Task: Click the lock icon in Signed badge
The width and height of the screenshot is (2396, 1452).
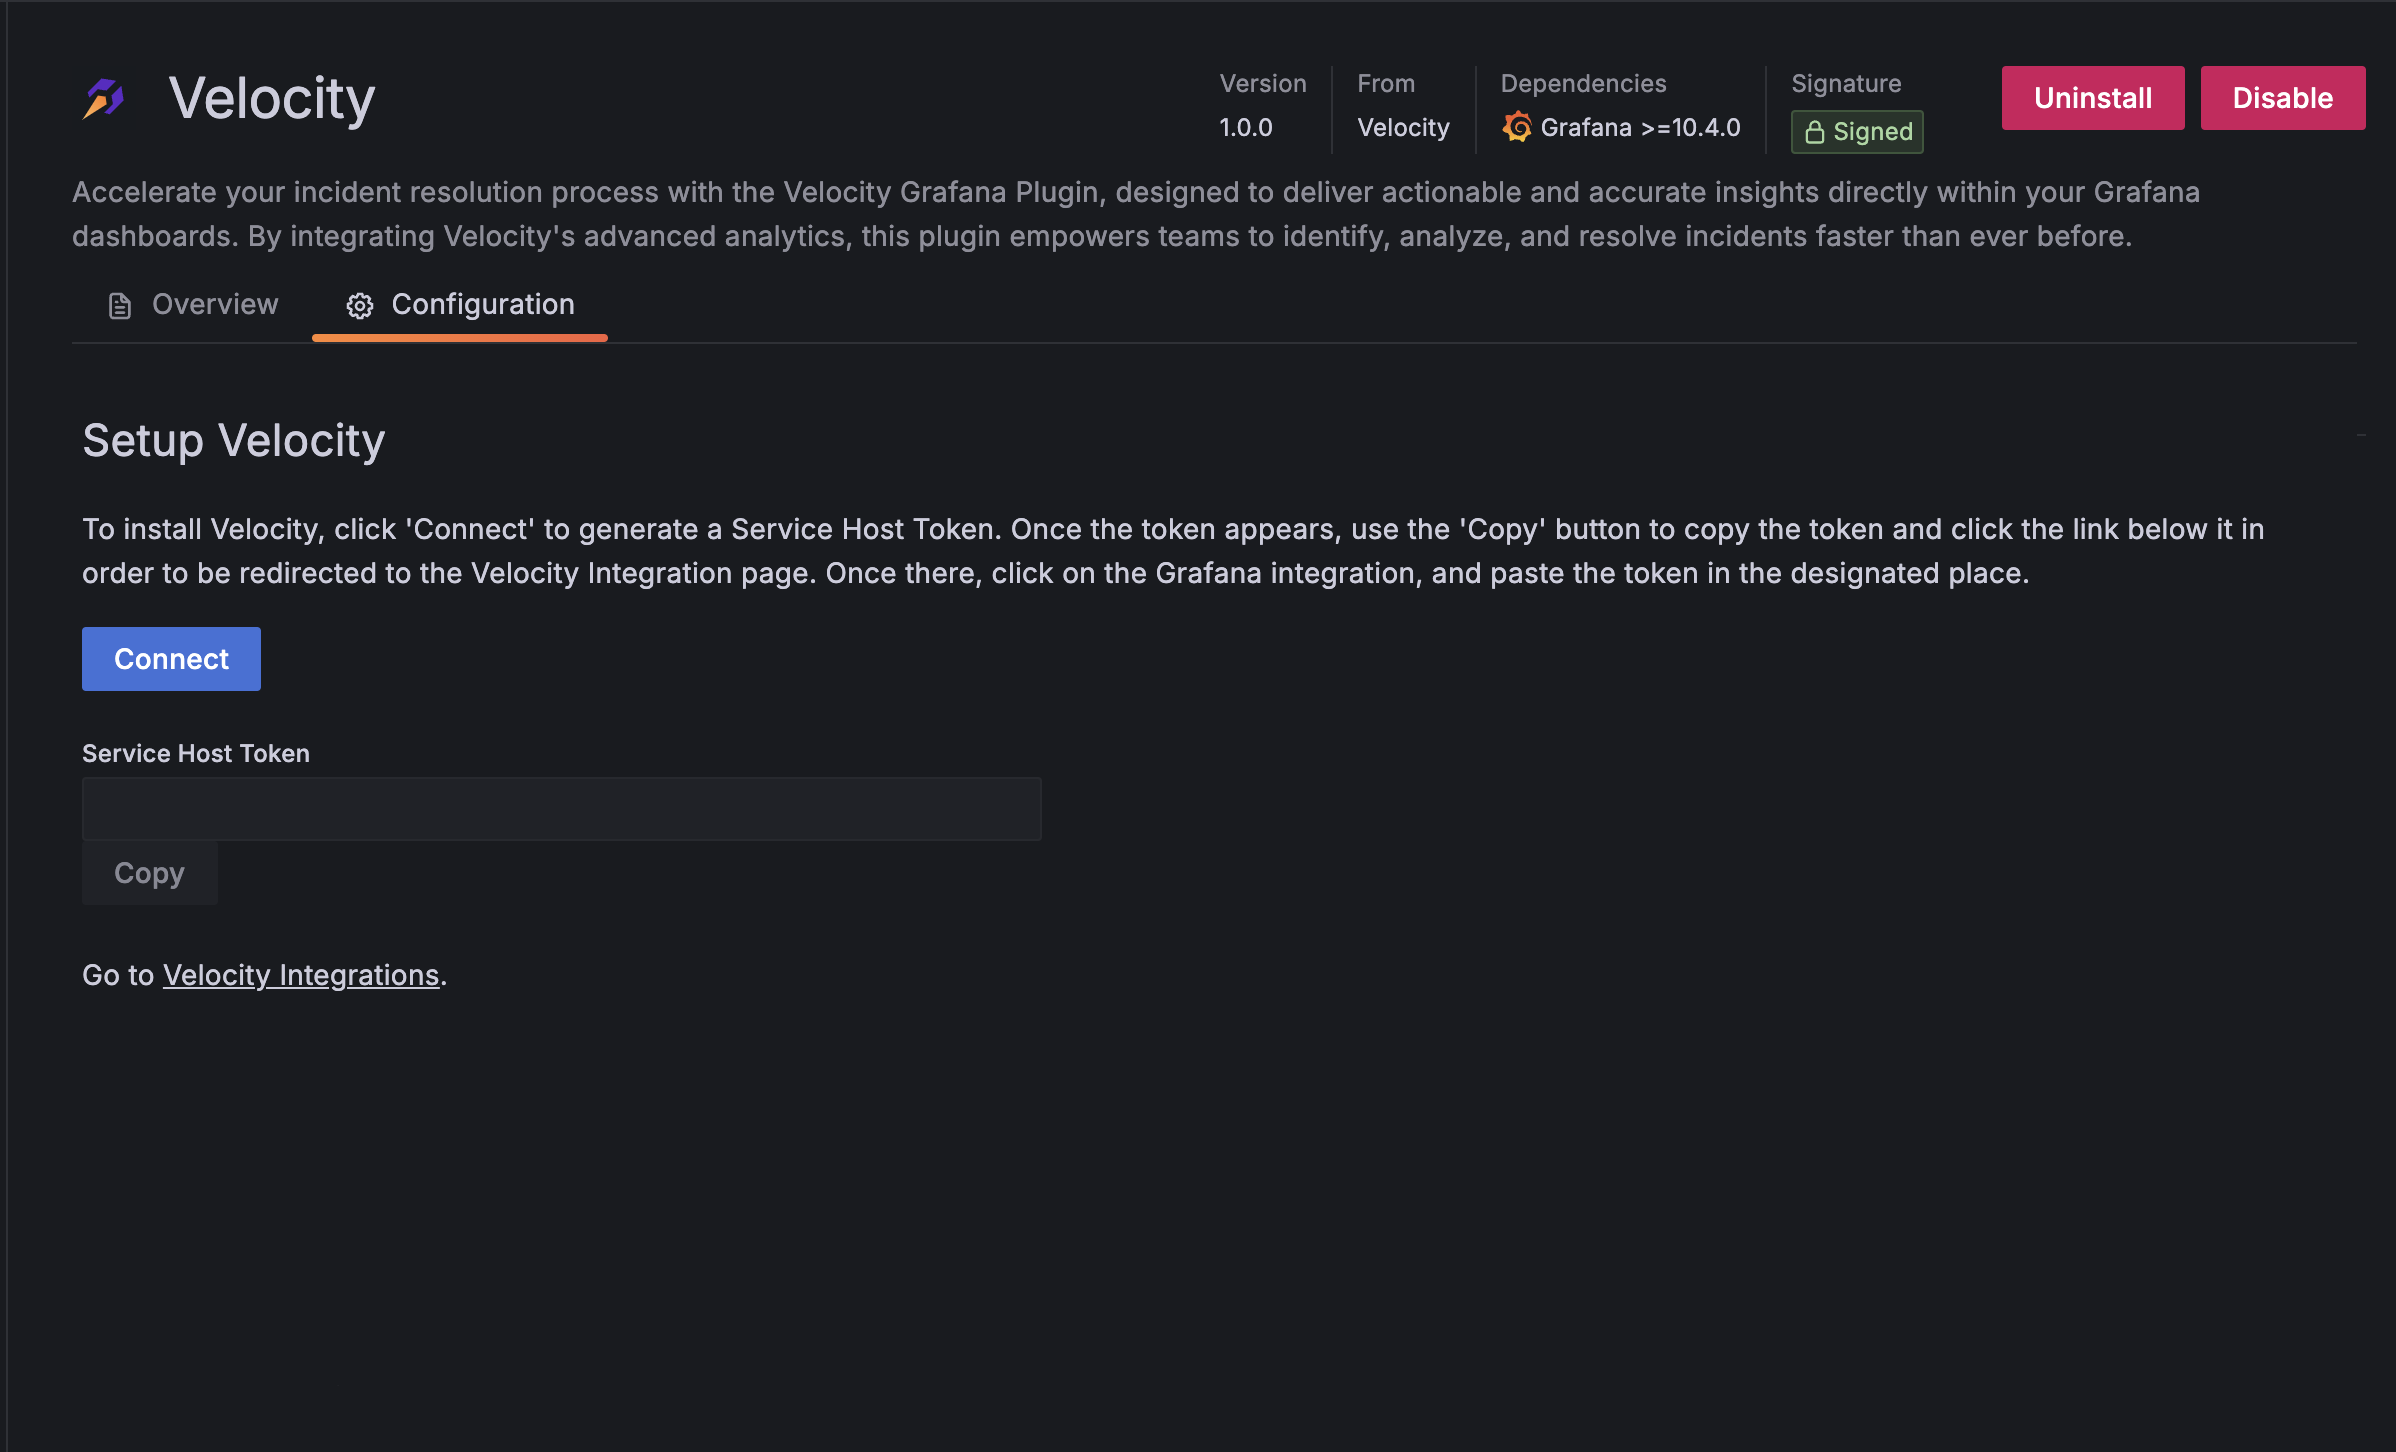Action: coord(1814,132)
